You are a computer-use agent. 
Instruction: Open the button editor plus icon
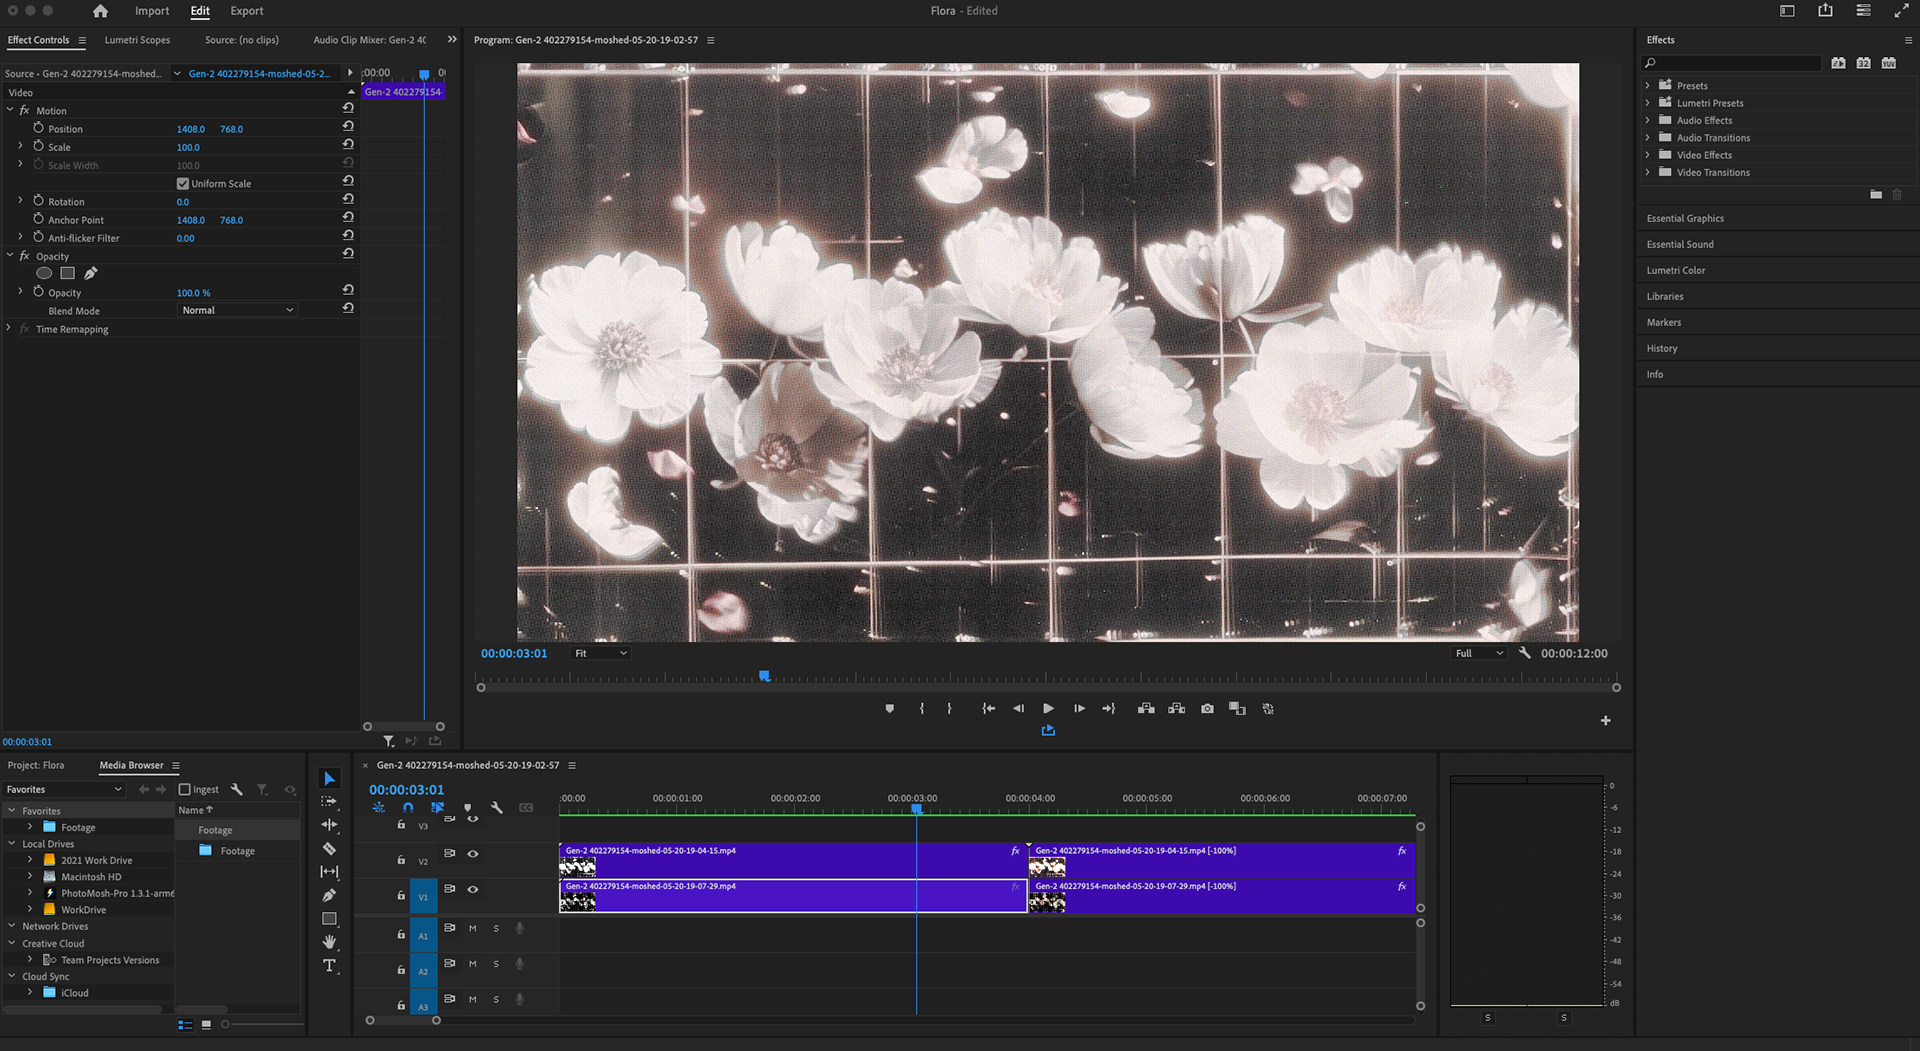point(1605,720)
